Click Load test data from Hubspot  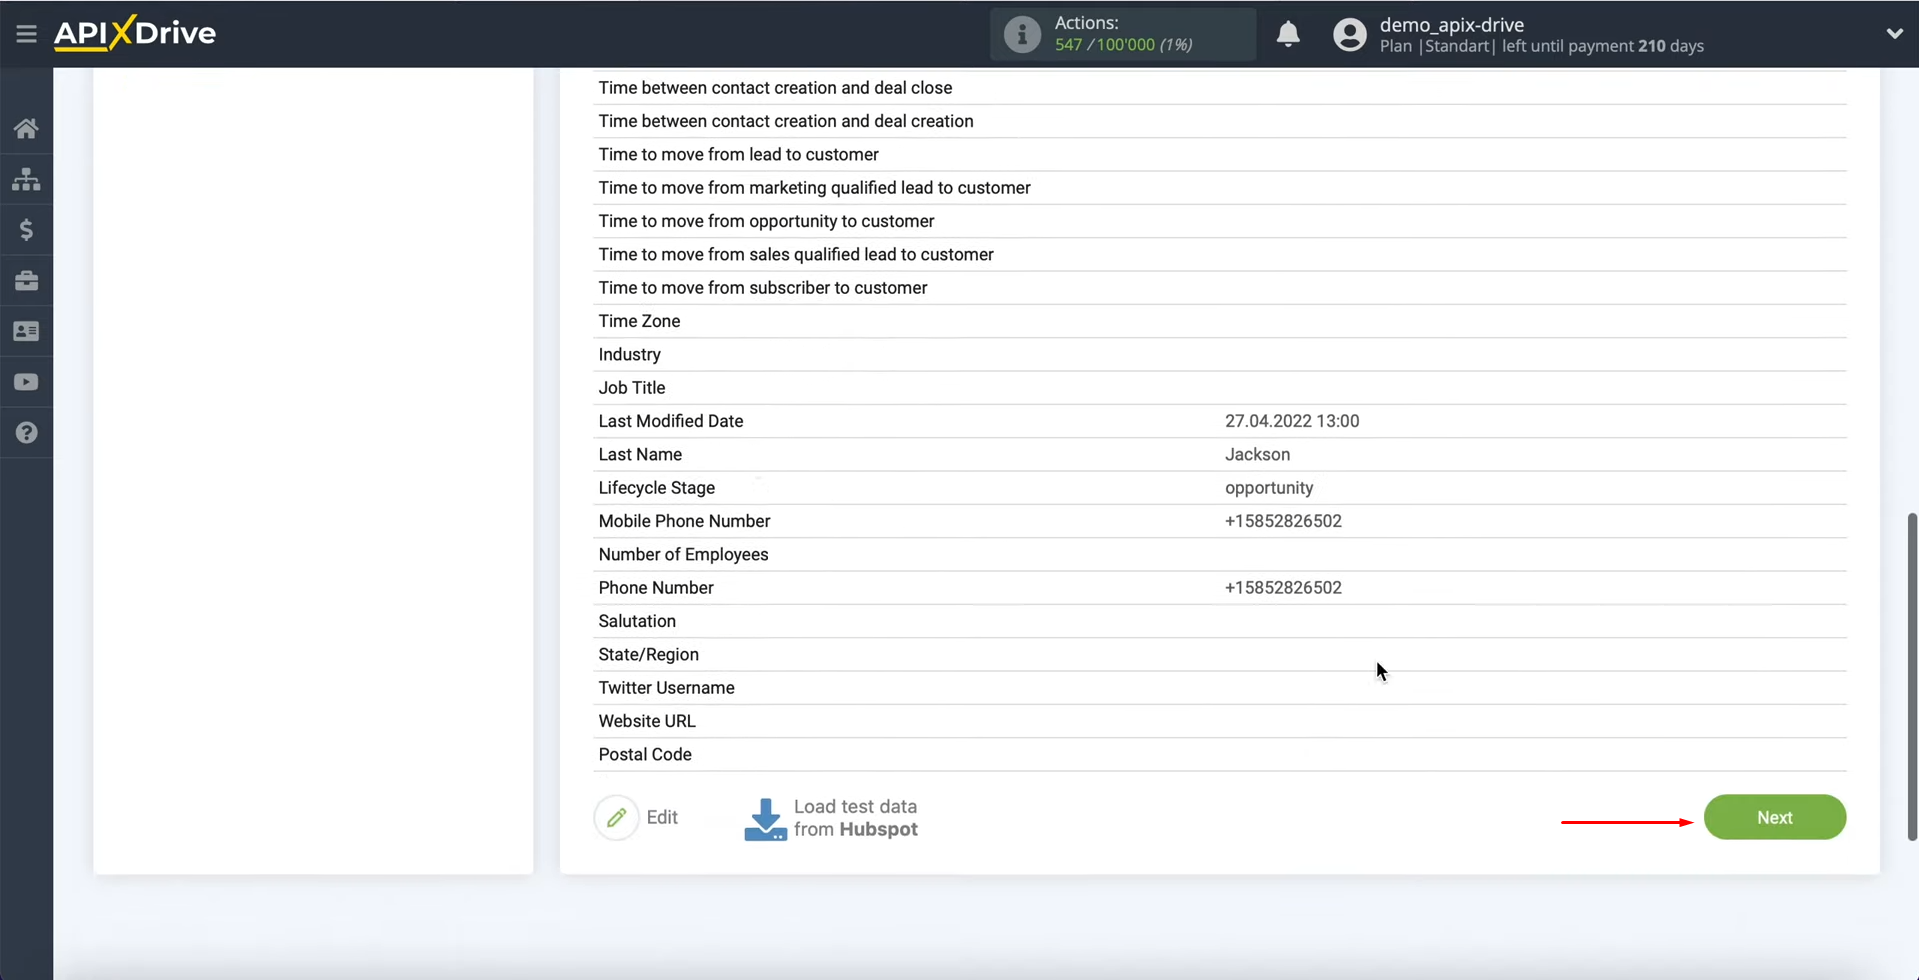(x=855, y=817)
